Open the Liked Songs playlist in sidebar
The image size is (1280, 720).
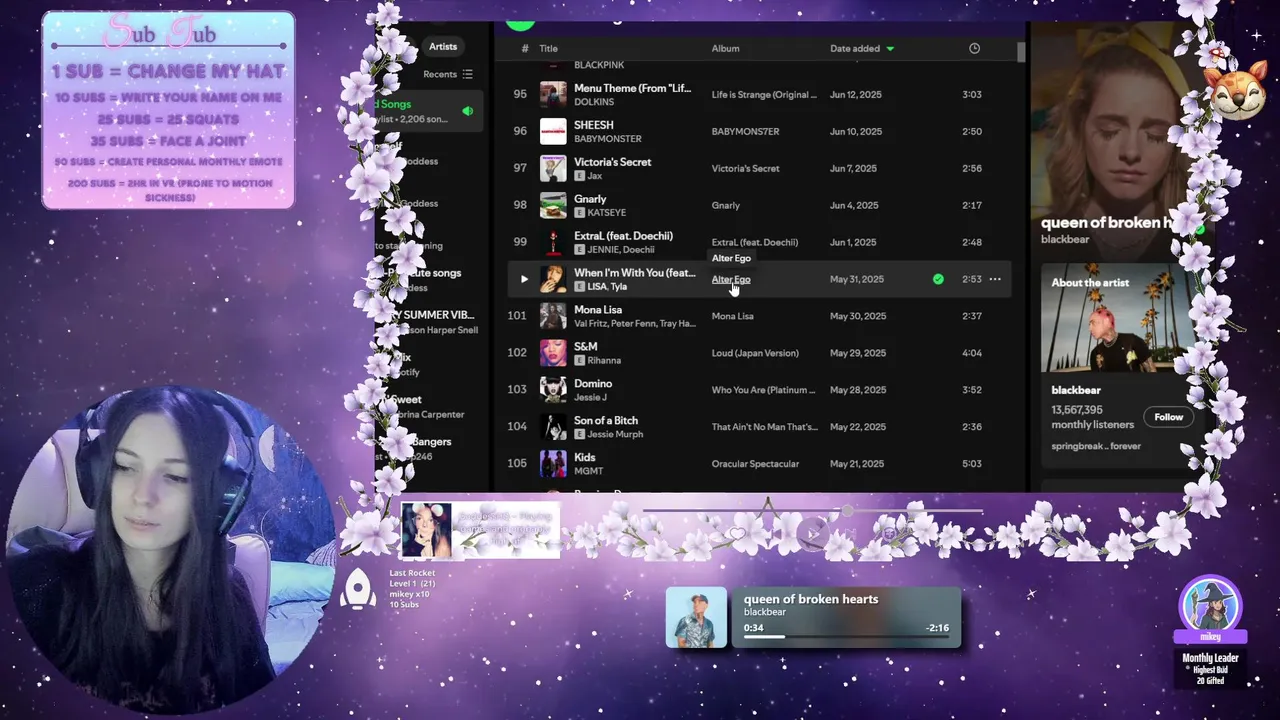430,111
